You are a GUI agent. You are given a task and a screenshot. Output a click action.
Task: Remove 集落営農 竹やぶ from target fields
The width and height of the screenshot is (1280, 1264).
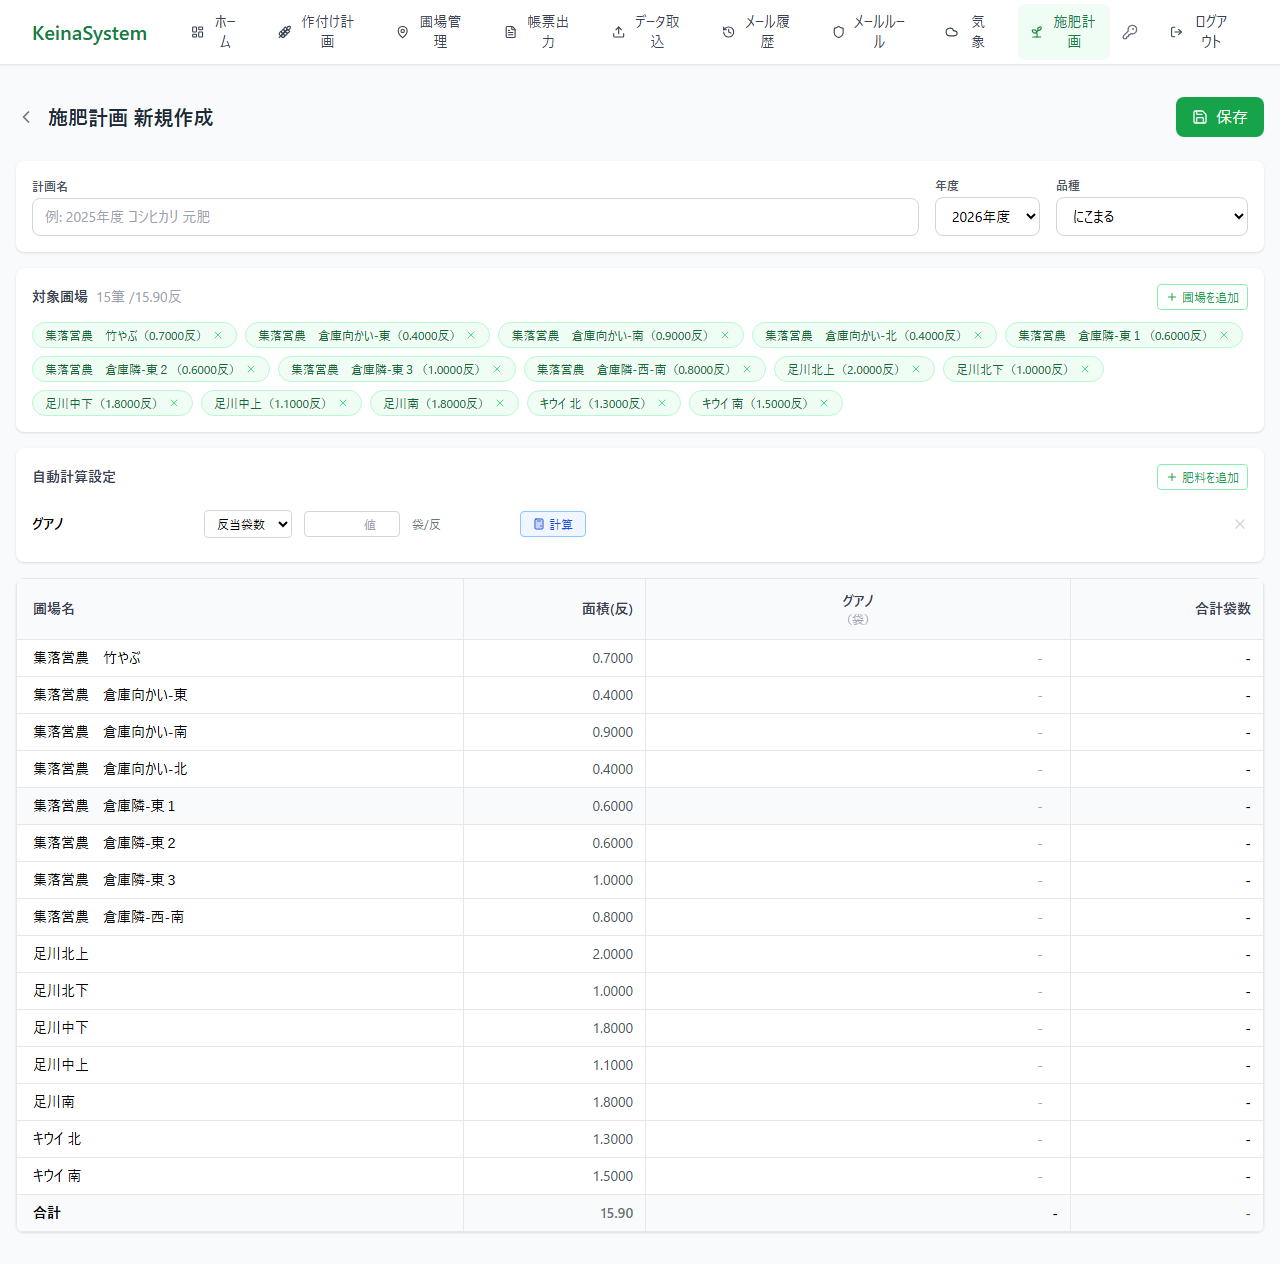(x=218, y=336)
